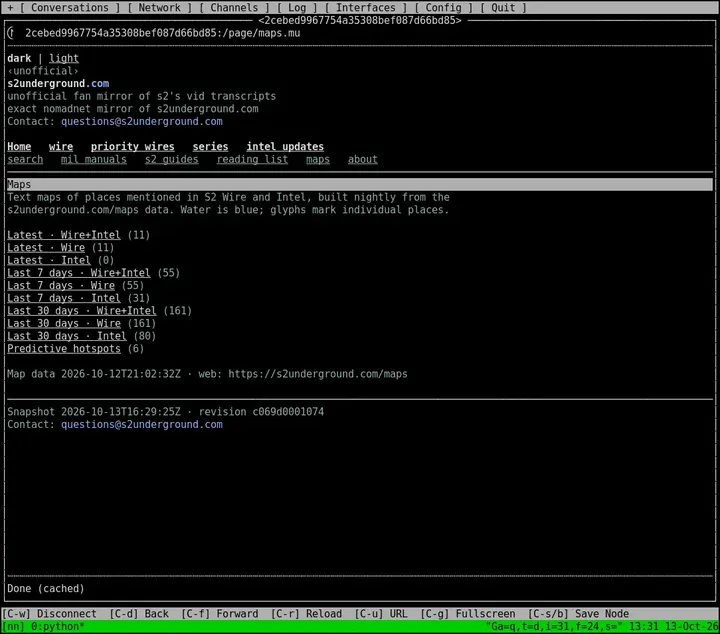This screenshot has width=720, height=634.
Task: Go to the Home page link
Action: 19,147
